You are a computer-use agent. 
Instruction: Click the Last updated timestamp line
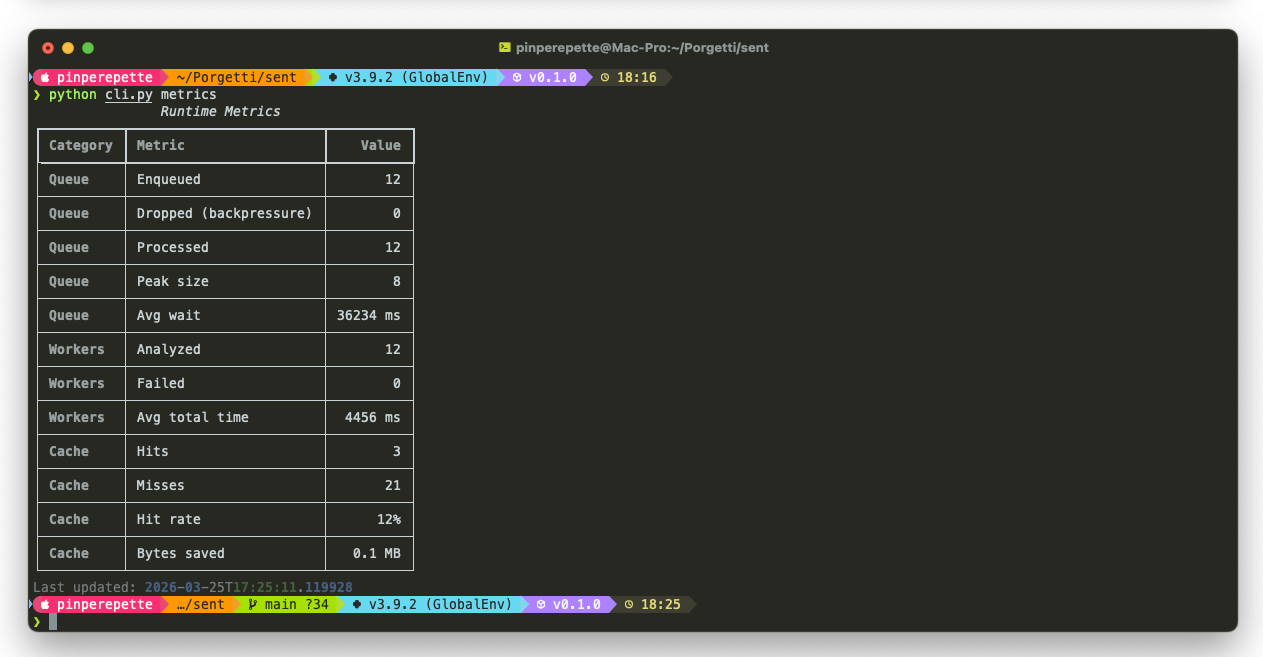click(x=193, y=587)
